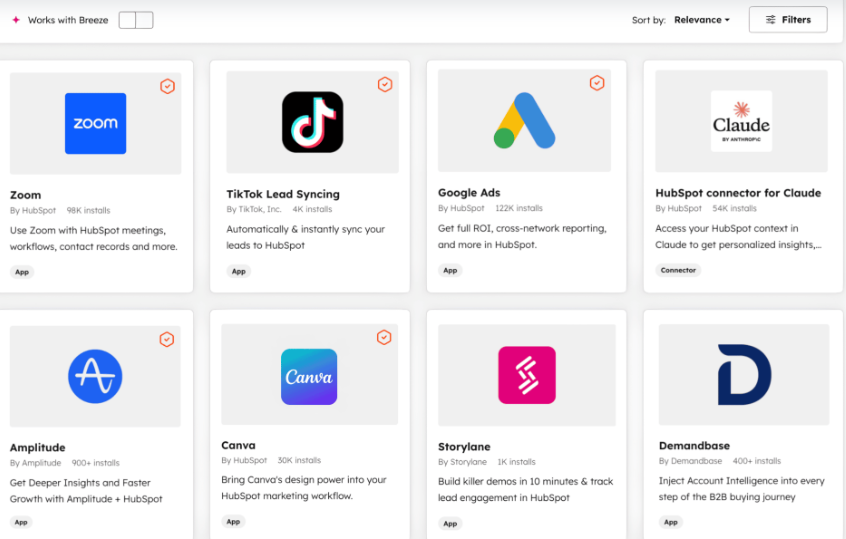Click '900+ installs' on Amplitude card
The width and height of the screenshot is (846, 539).
95,463
